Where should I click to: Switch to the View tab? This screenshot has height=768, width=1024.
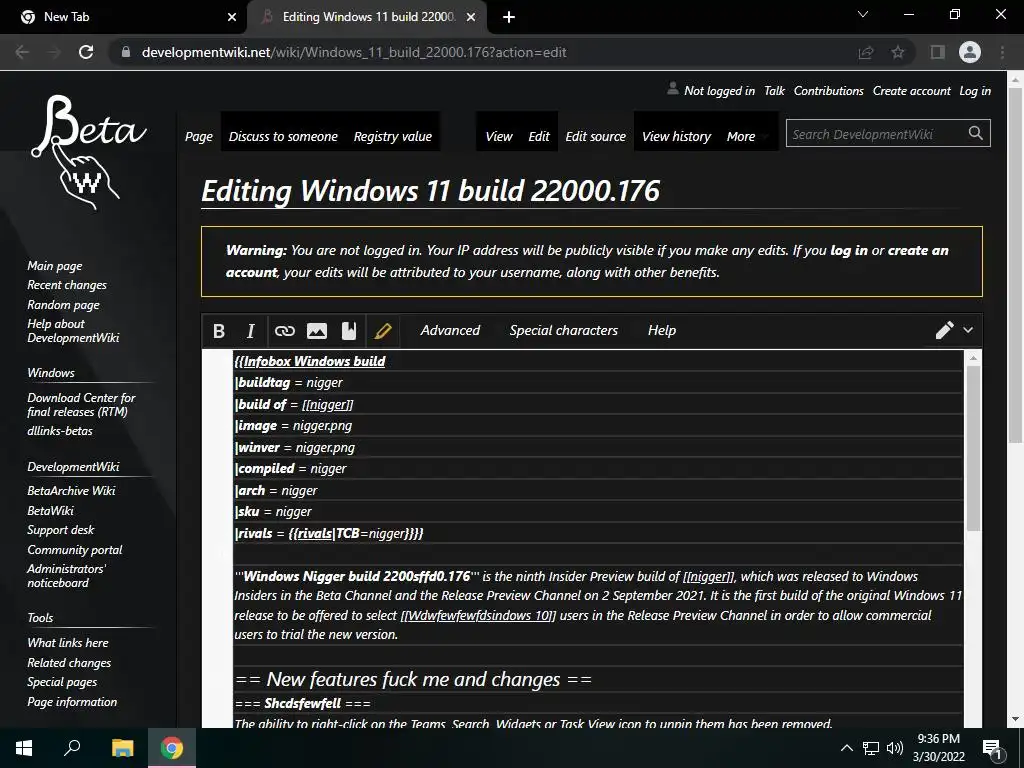click(x=499, y=136)
